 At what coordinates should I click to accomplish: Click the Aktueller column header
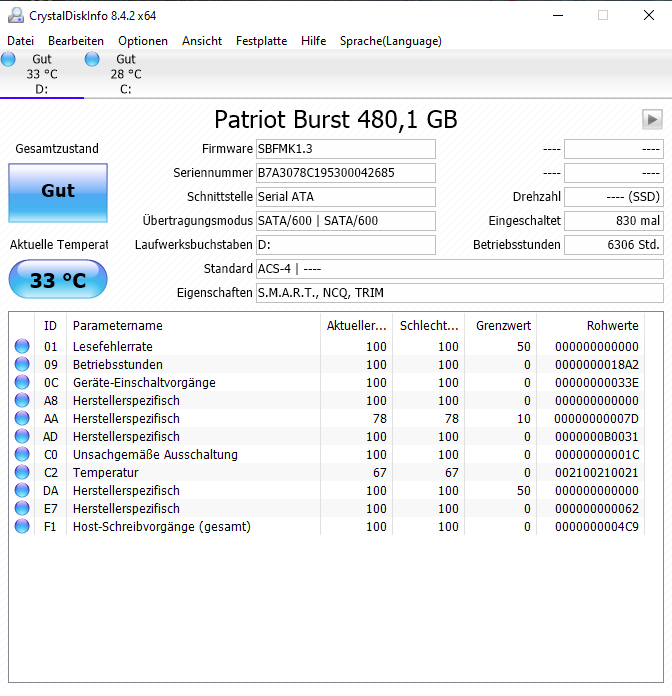356,326
